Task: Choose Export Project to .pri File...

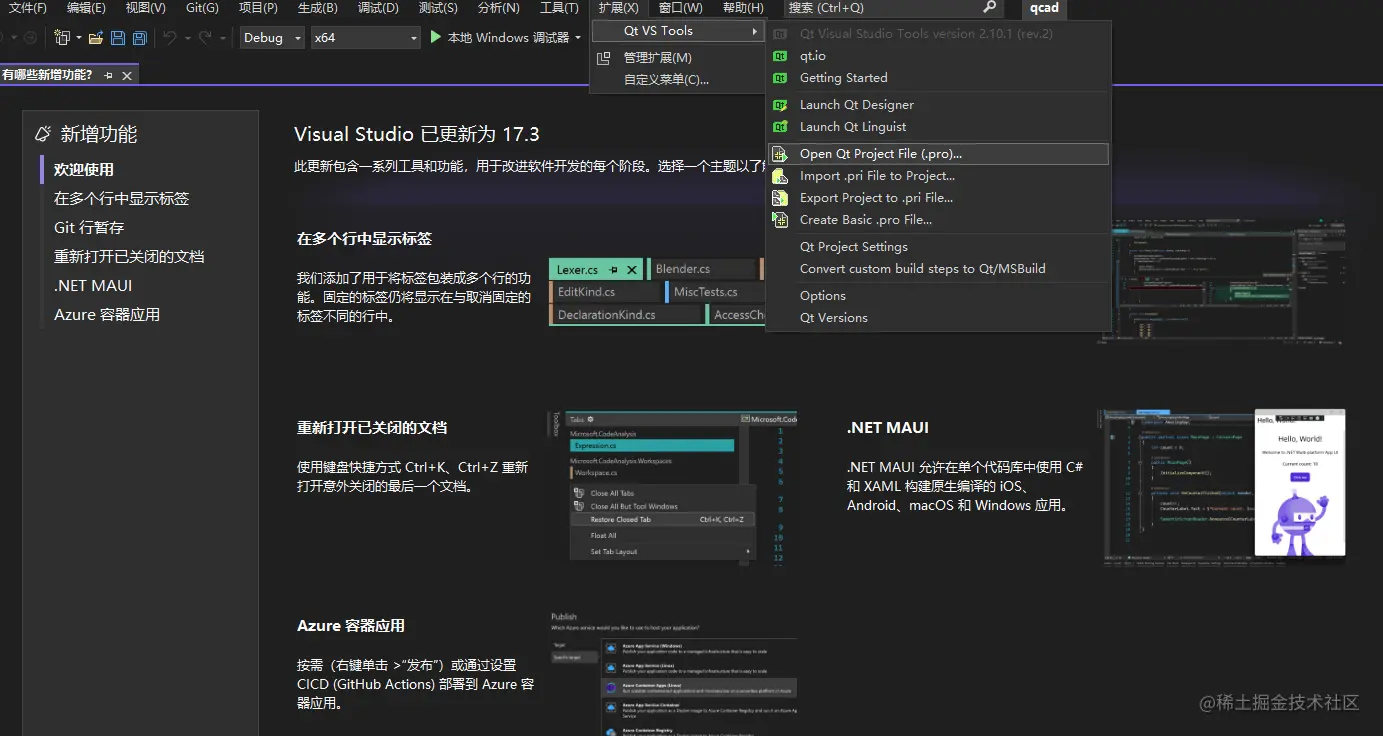Action: tap(938, 198)
